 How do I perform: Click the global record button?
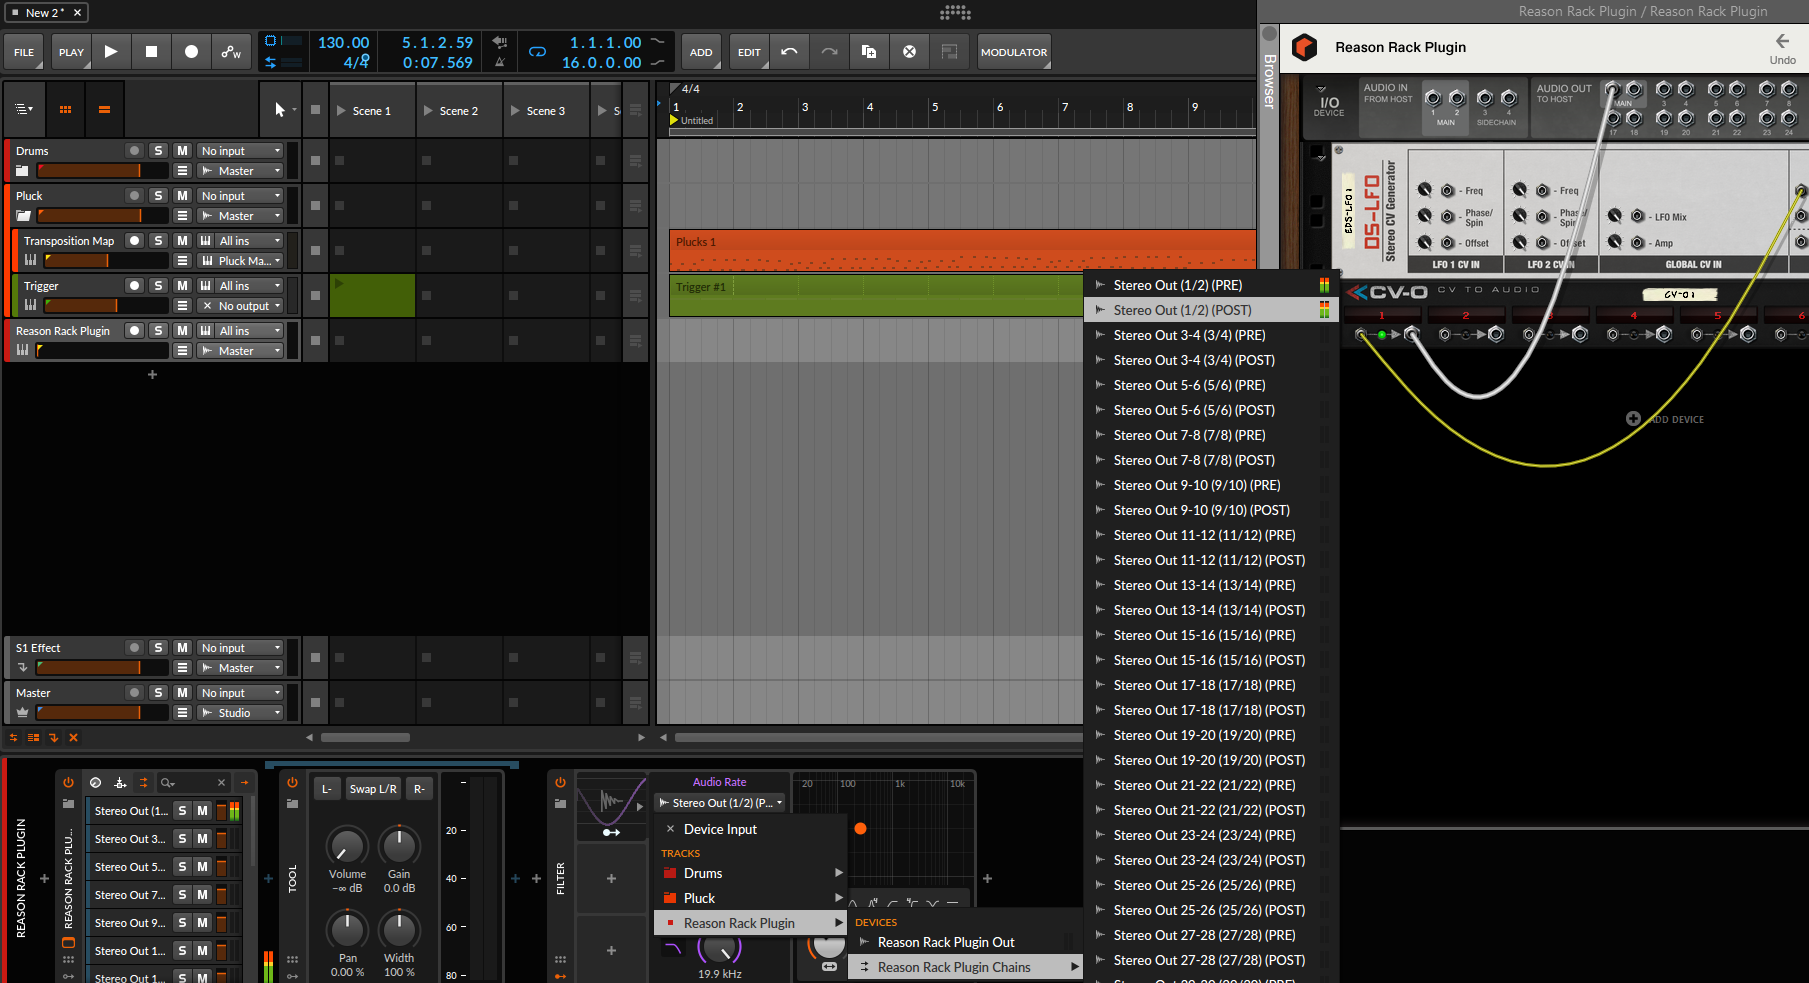[x=191, y=52]
